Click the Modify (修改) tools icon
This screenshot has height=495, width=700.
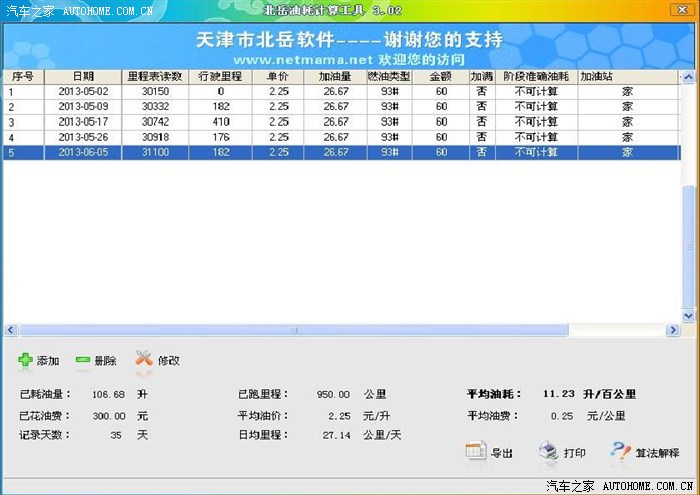144,359
